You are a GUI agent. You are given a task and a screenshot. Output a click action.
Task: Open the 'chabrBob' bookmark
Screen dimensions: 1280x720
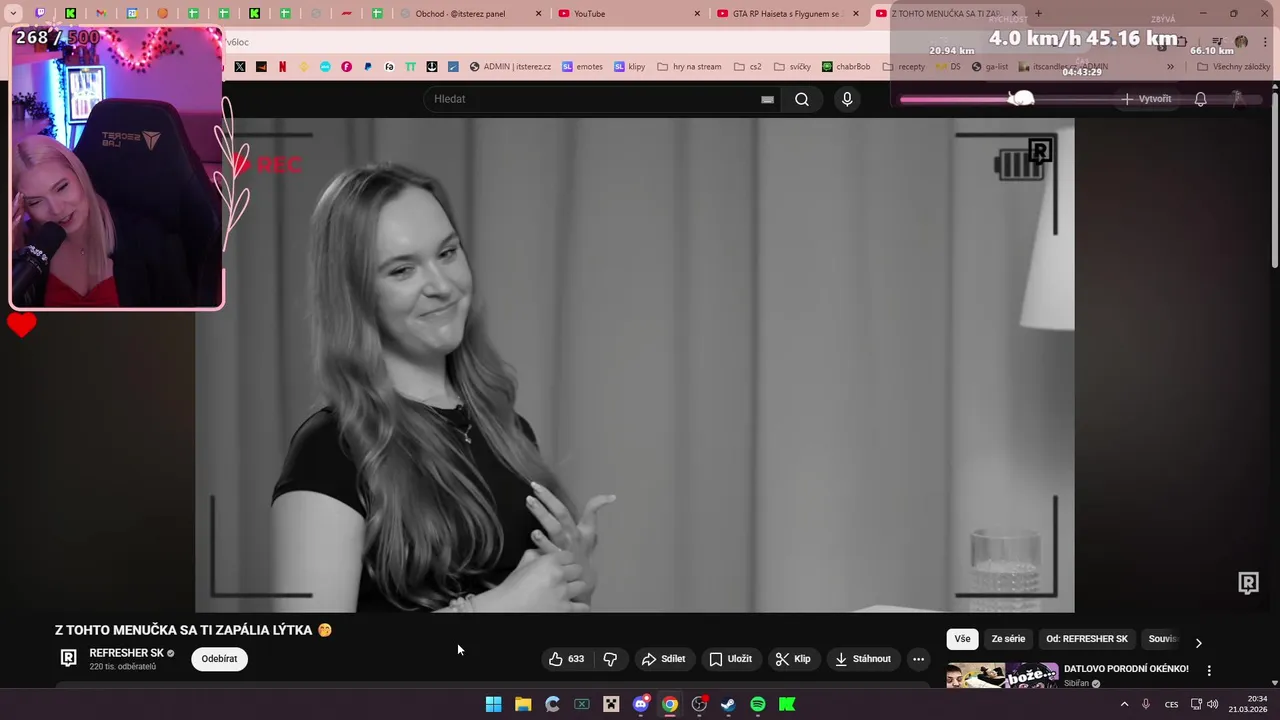tap(846, 67)
